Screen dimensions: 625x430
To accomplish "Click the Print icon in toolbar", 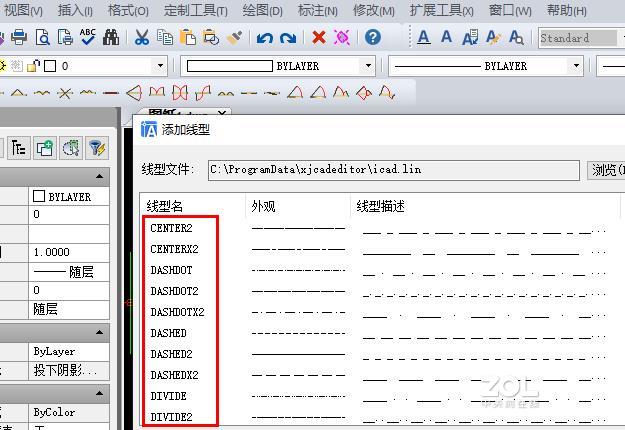I will (x=19, y=38).
